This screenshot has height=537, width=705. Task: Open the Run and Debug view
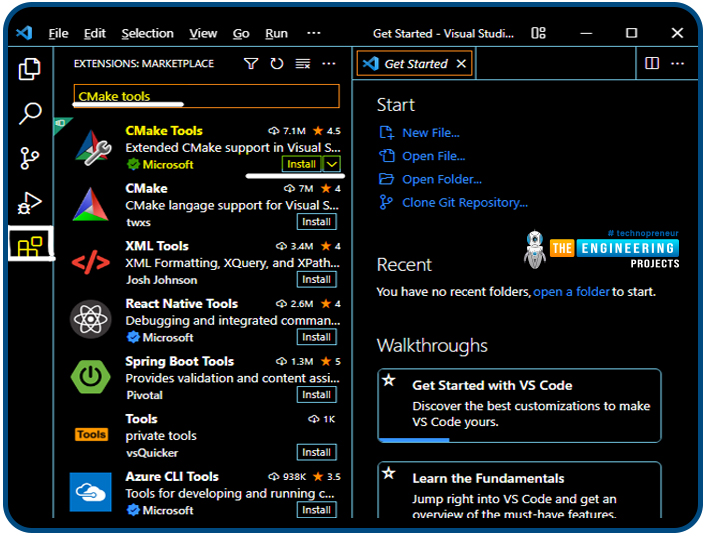pyautogui.click(x=30, y=202)
